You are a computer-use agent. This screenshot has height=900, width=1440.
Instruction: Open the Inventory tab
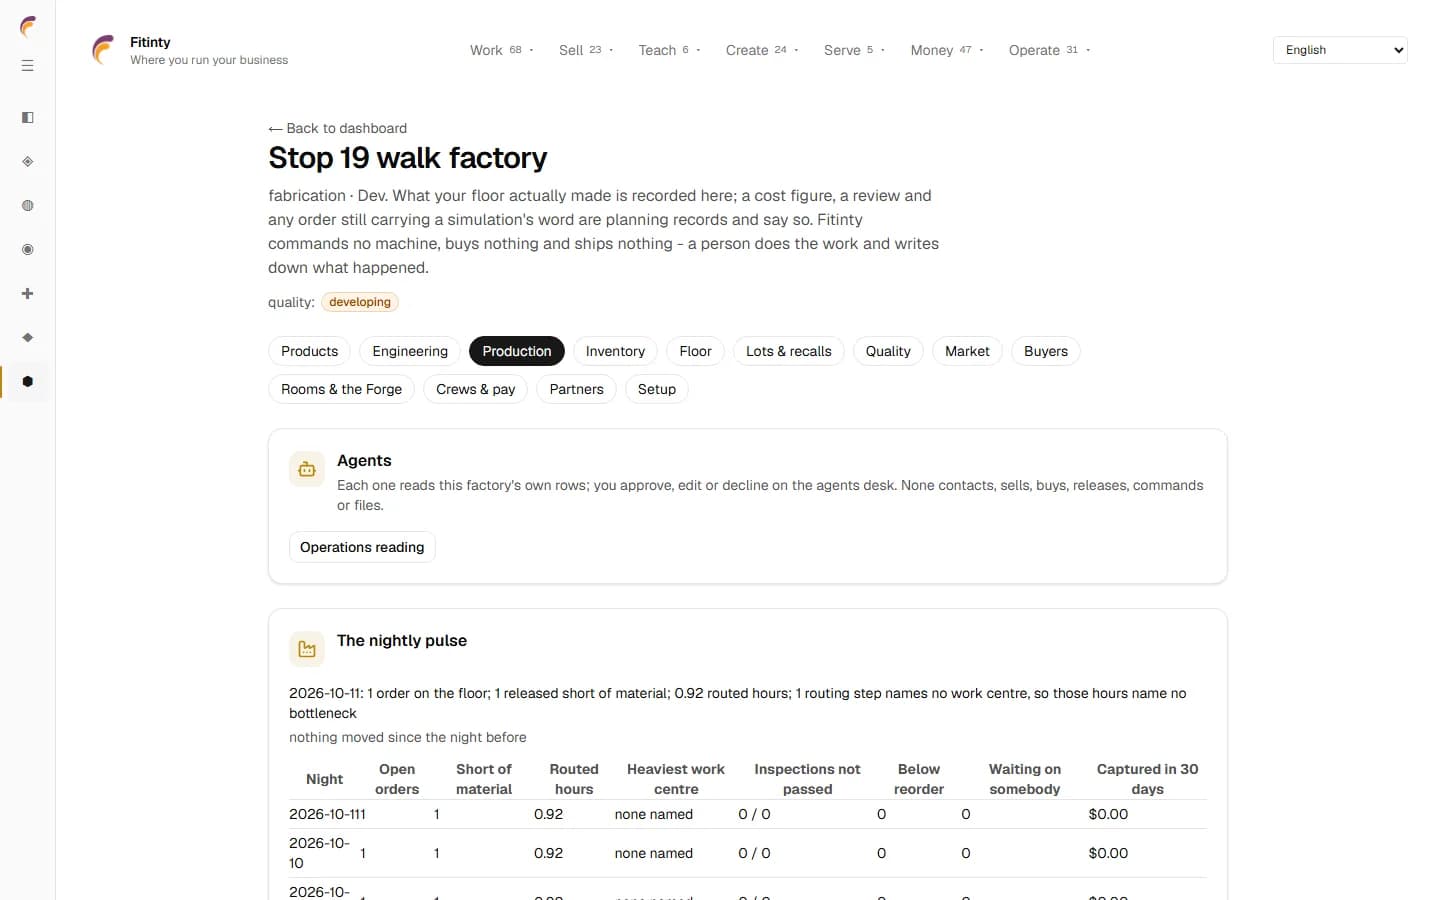(615, 351)
